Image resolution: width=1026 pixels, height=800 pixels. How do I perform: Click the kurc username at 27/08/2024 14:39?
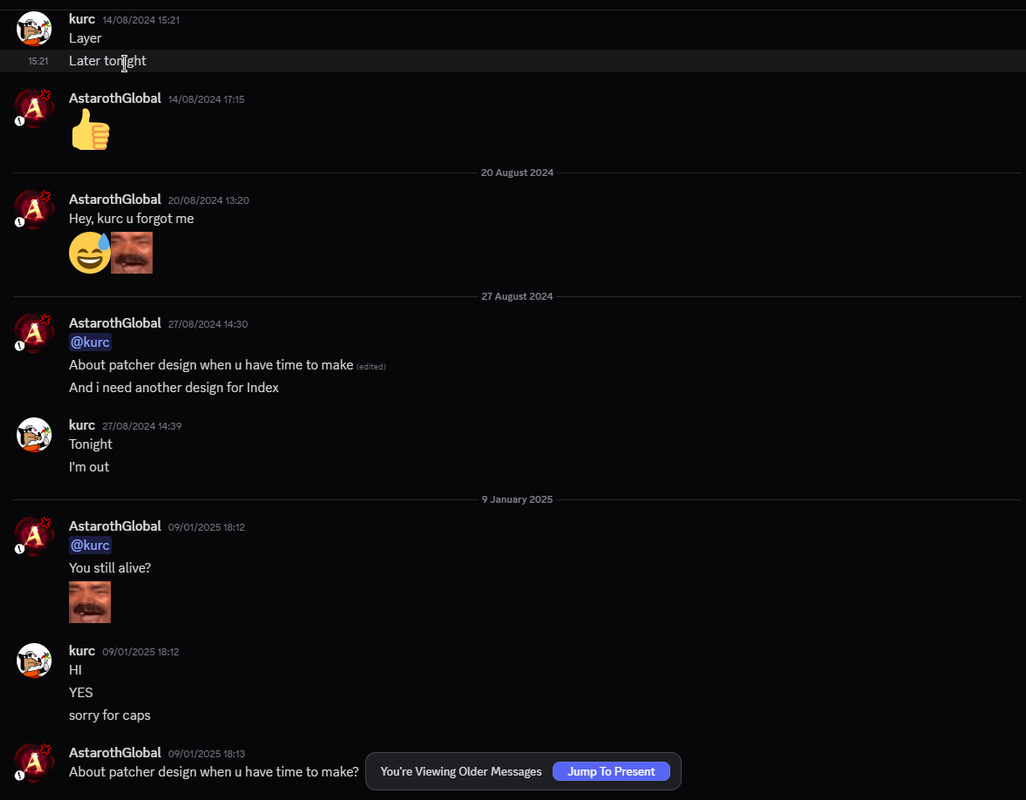(x=82, y=425)
